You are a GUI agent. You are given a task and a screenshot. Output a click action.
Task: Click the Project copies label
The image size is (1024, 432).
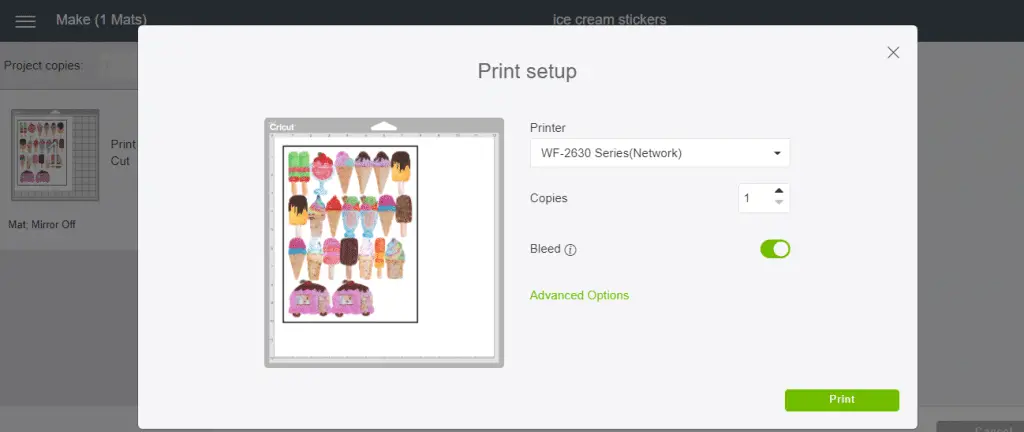click(x=42, y=66)
